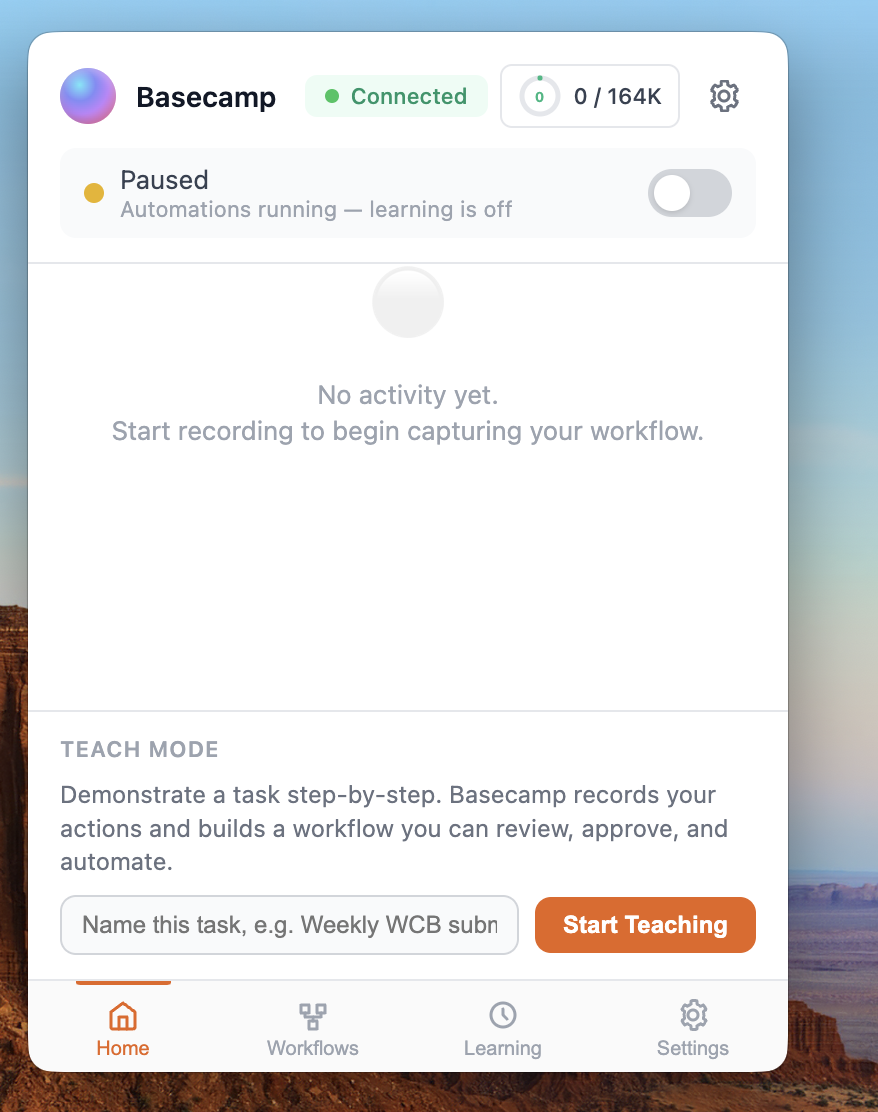
Task: Enable learning with the Paused toggle switch
Action: (689, 193)
